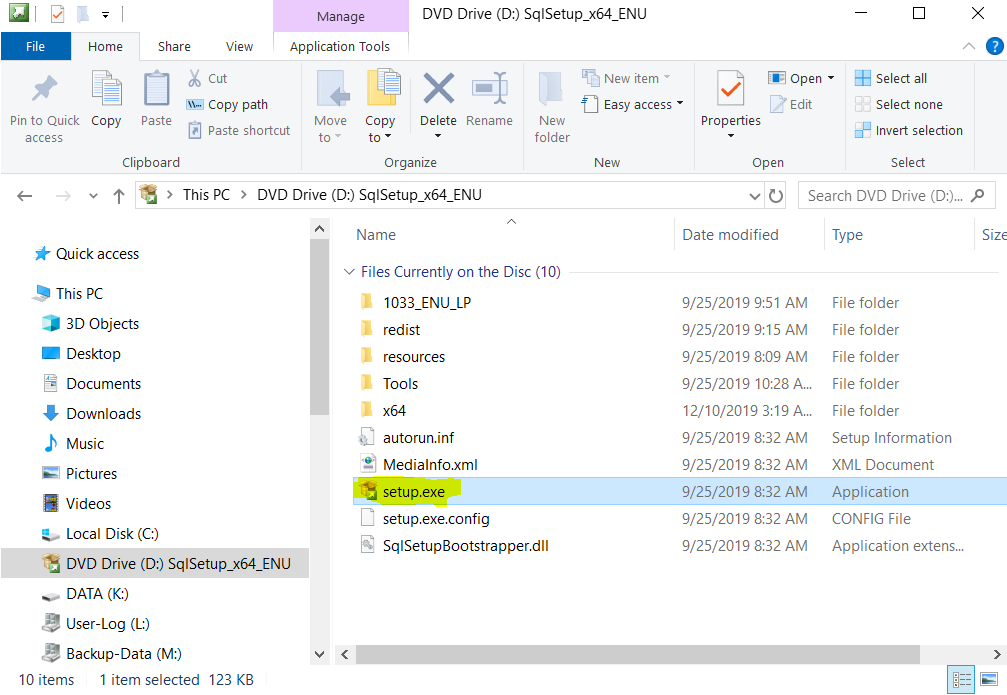Click the Properties quick access toolbar icon
The width and height of the screenshot is (1007, 695).
[x=57, y=13]
